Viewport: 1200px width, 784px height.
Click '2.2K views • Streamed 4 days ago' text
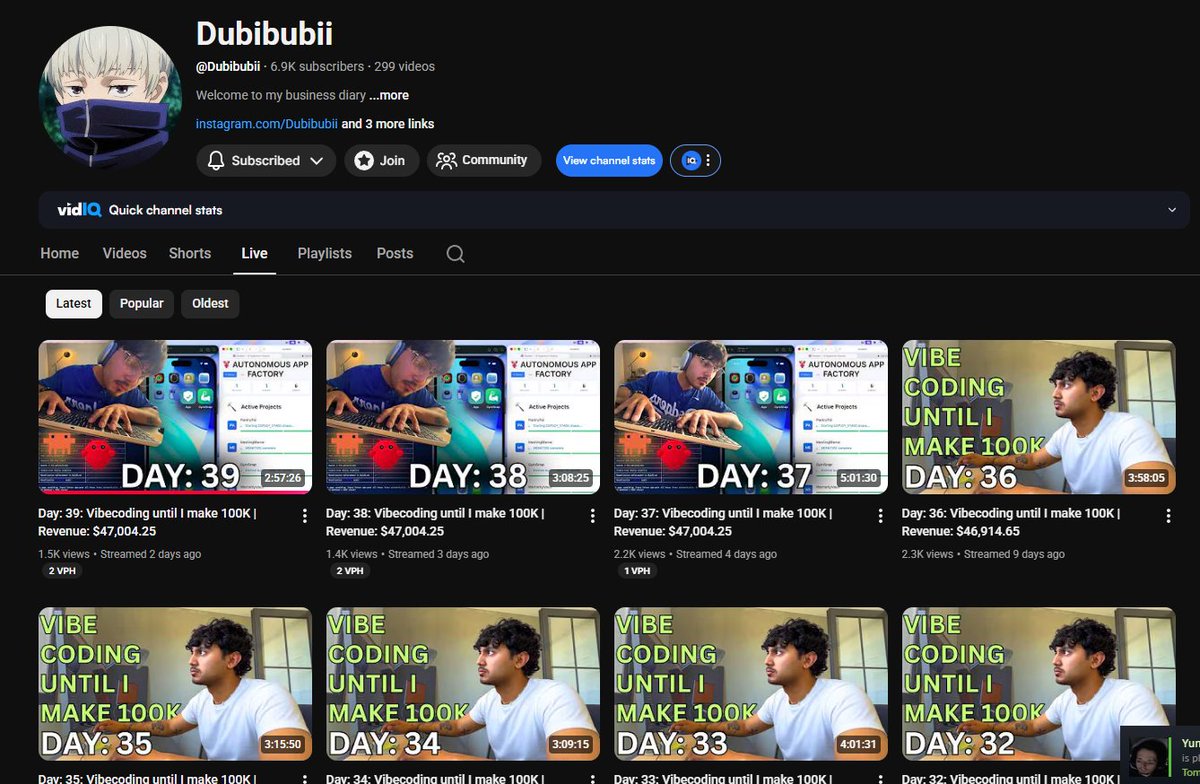(696, 553)
